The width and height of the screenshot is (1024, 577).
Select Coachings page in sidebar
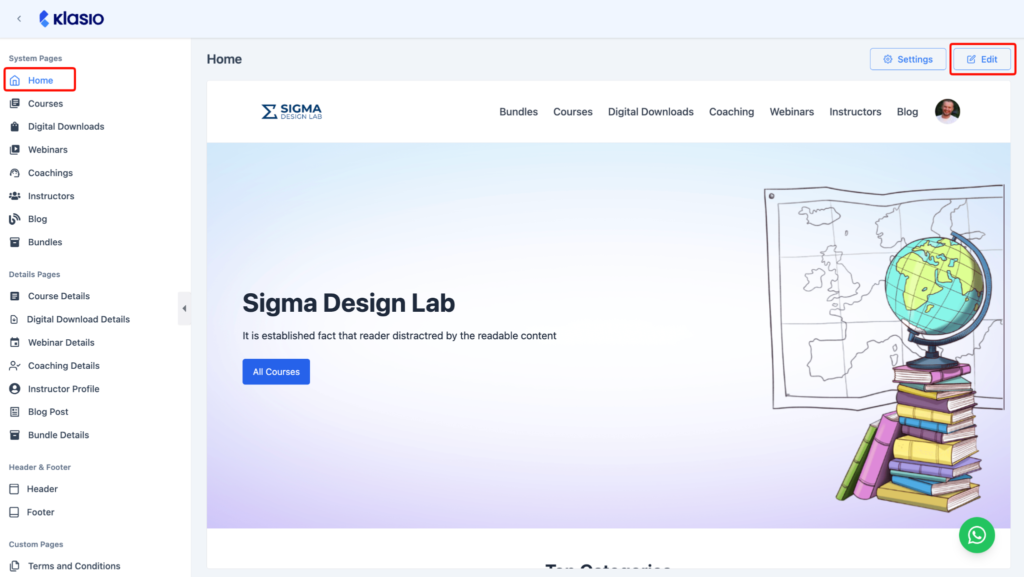[50, 173]
